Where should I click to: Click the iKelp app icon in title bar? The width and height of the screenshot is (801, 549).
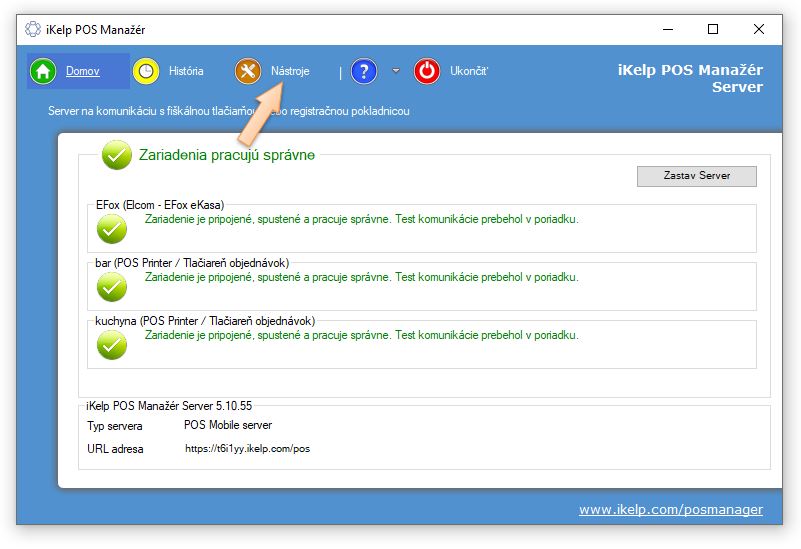(x=33, y=29)
